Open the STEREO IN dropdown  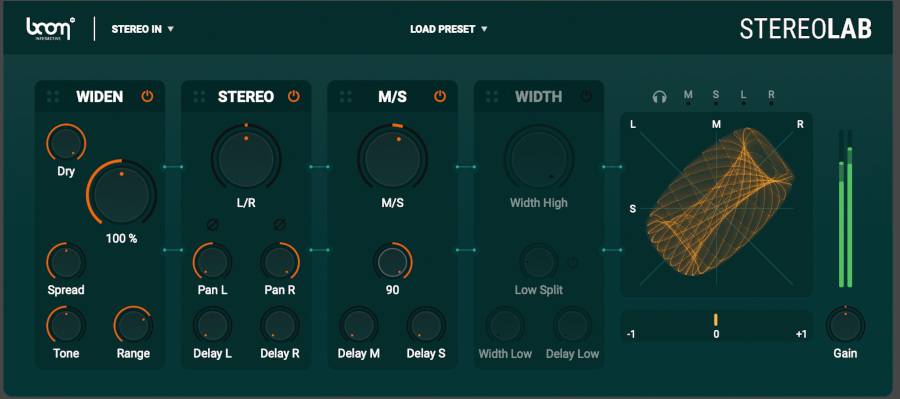click(x=142, y=29)
